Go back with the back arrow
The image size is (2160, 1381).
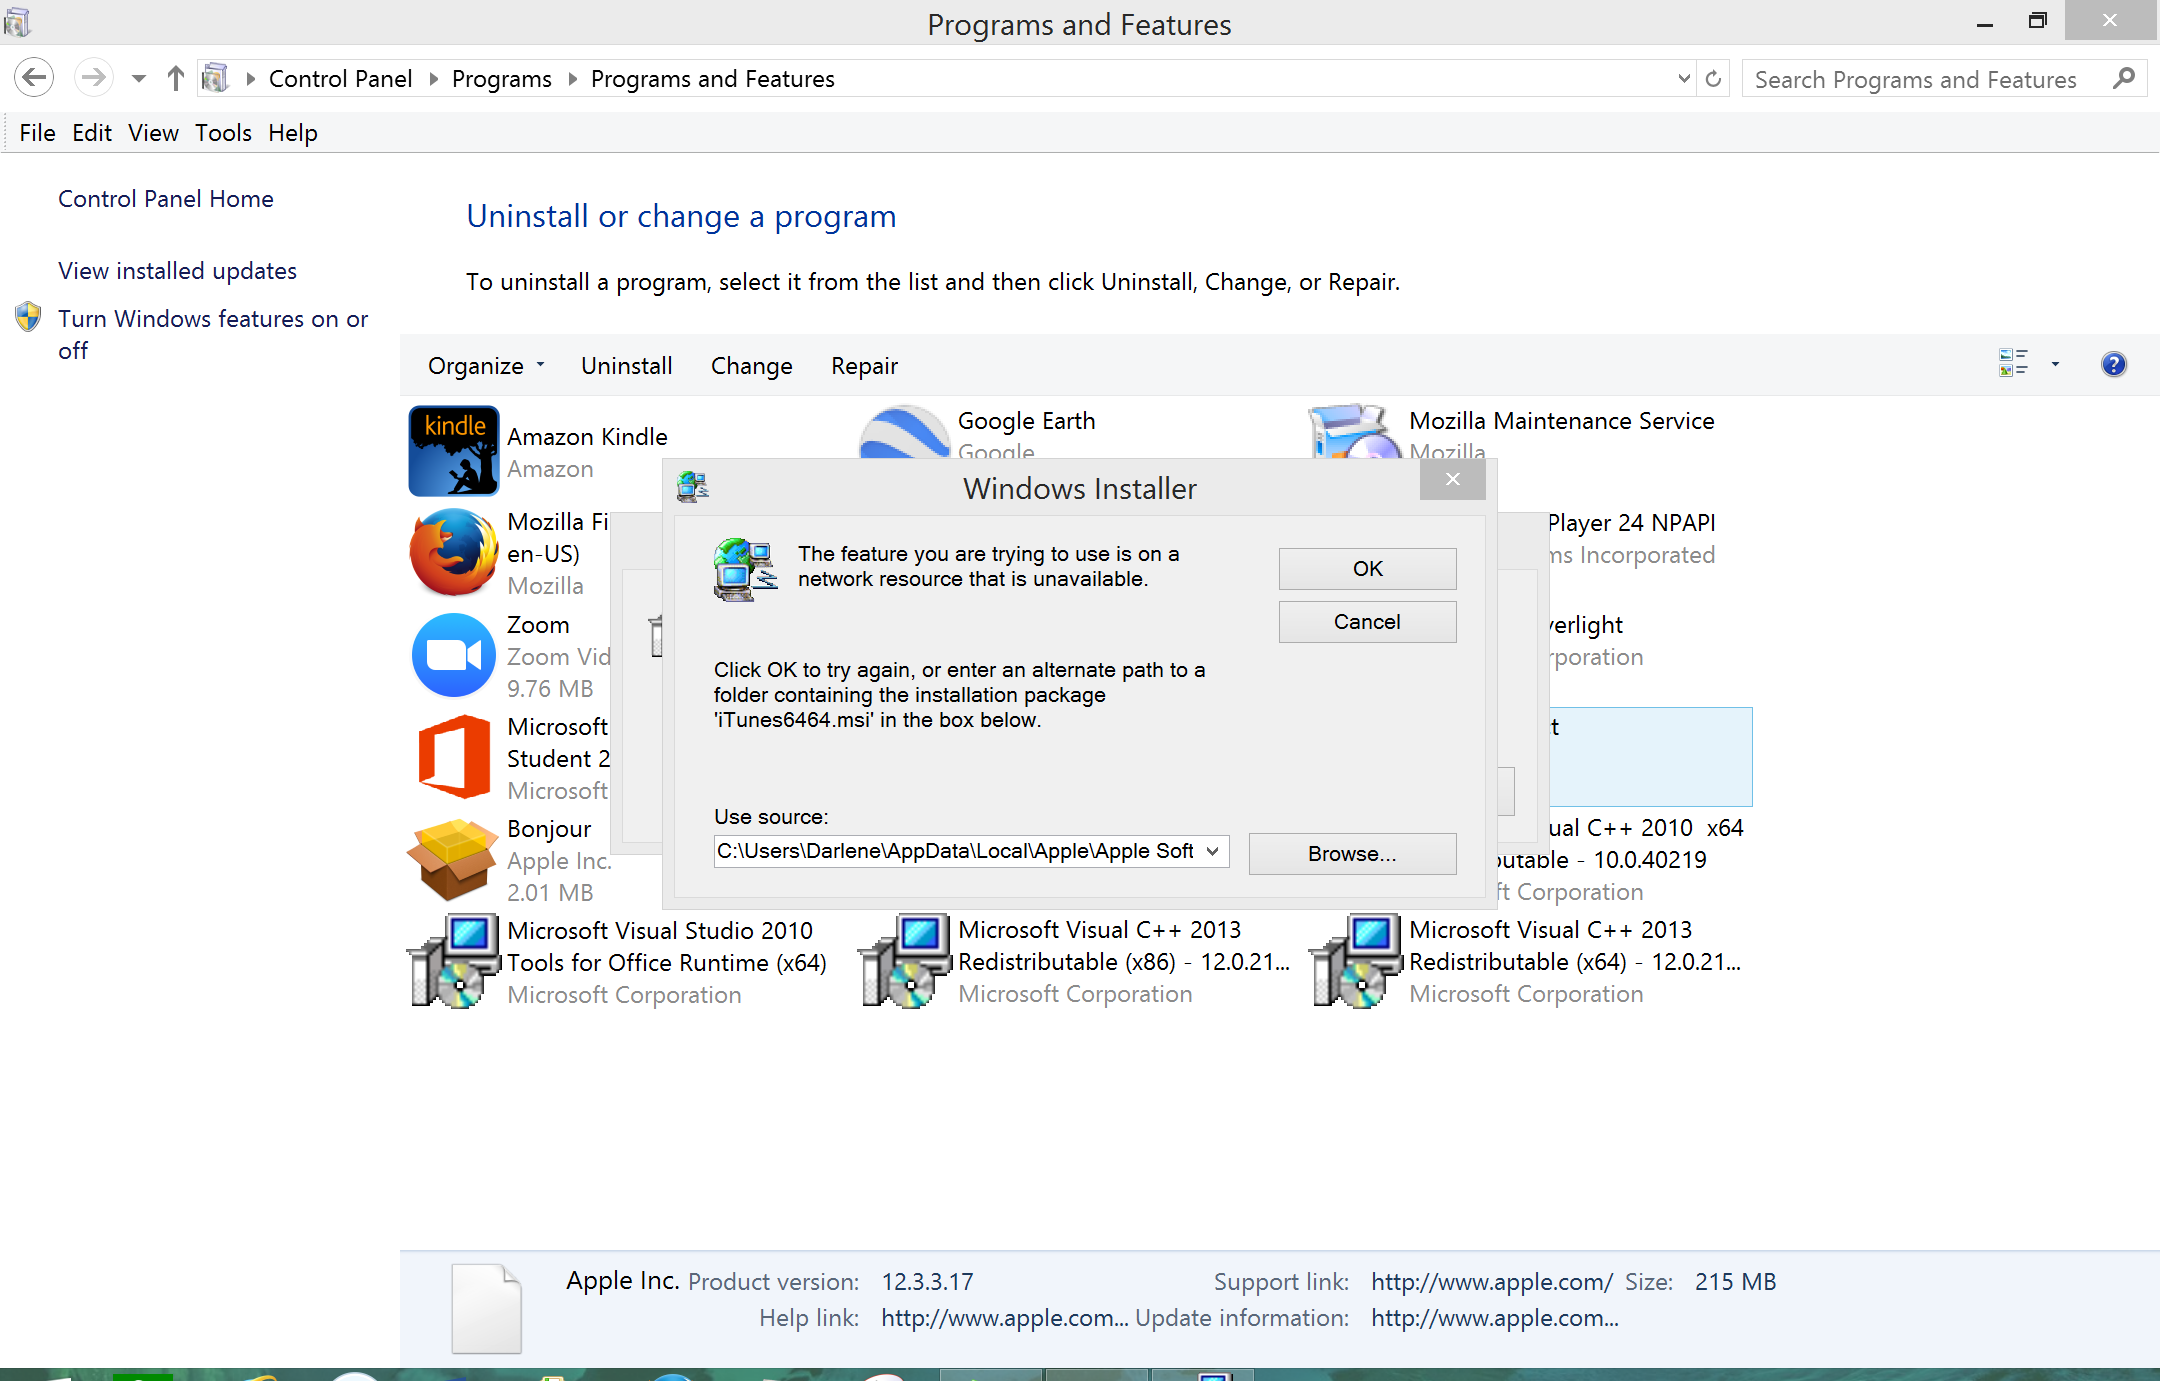[34, 78]
